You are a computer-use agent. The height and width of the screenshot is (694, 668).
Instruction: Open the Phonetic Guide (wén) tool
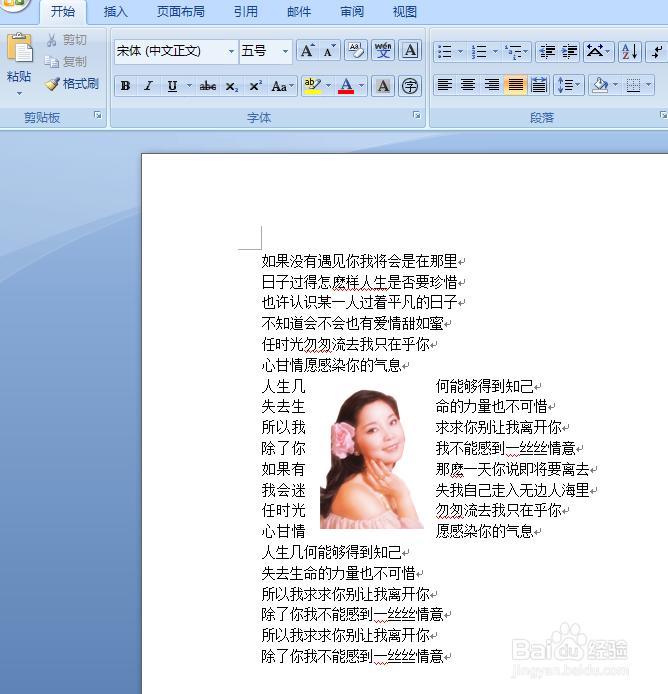383,51
